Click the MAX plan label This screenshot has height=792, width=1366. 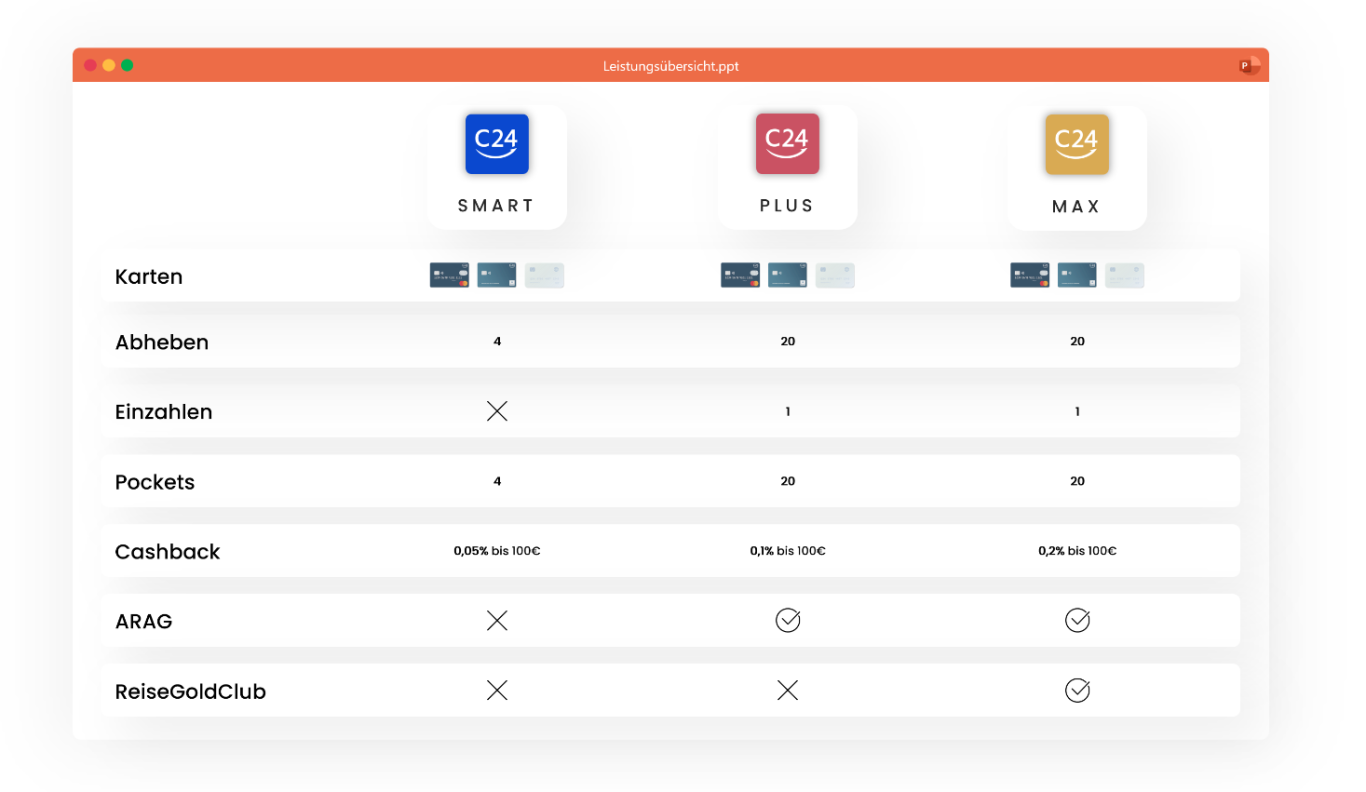1077,206
